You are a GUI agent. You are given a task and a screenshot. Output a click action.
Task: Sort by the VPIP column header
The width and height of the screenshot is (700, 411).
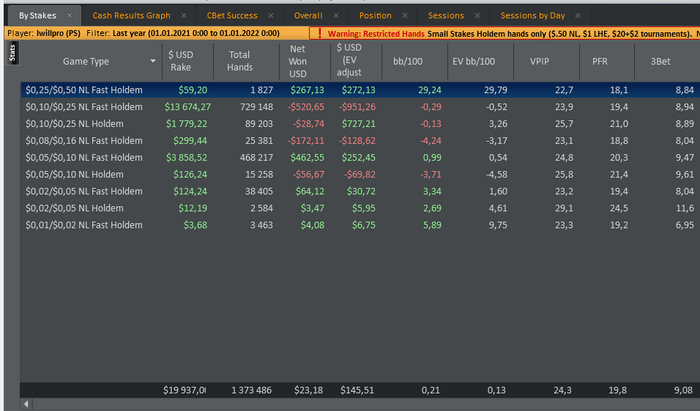coord(545,61)
